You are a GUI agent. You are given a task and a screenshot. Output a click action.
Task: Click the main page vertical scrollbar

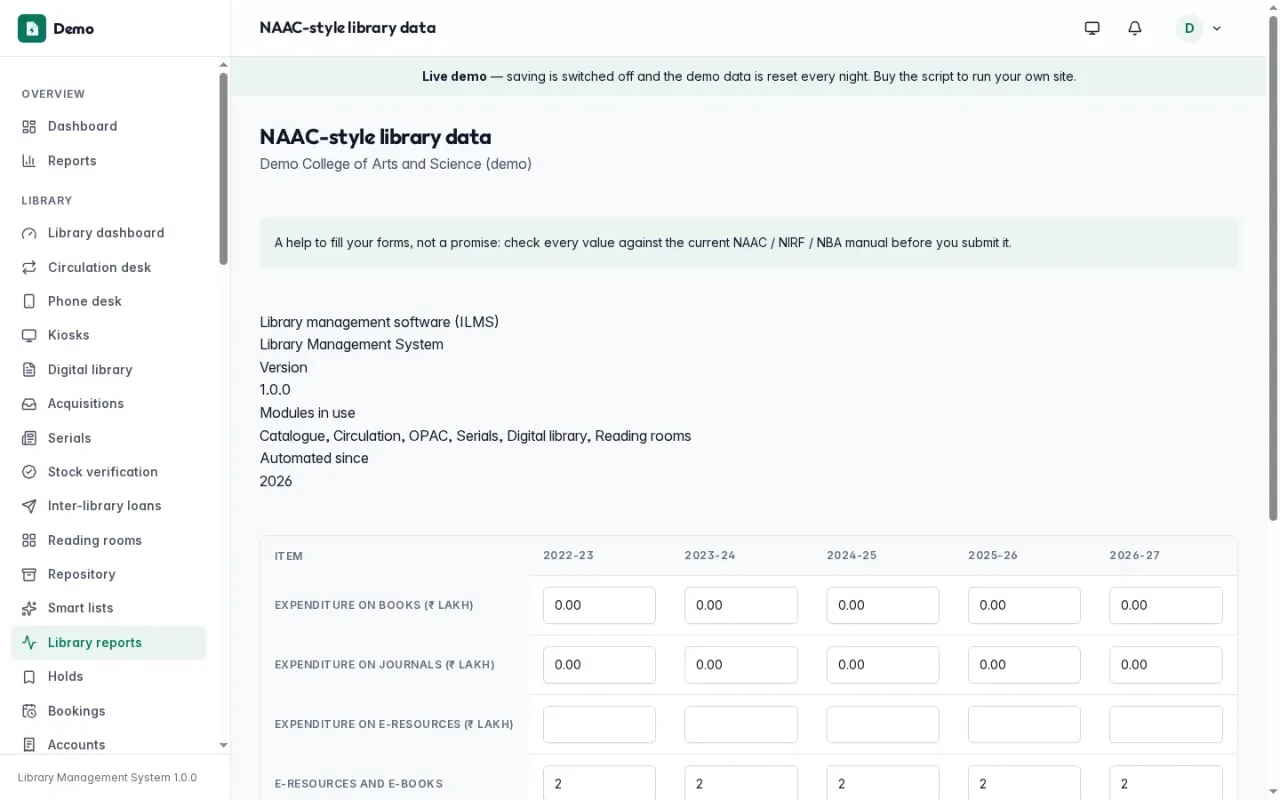(x=1273, y=268)
